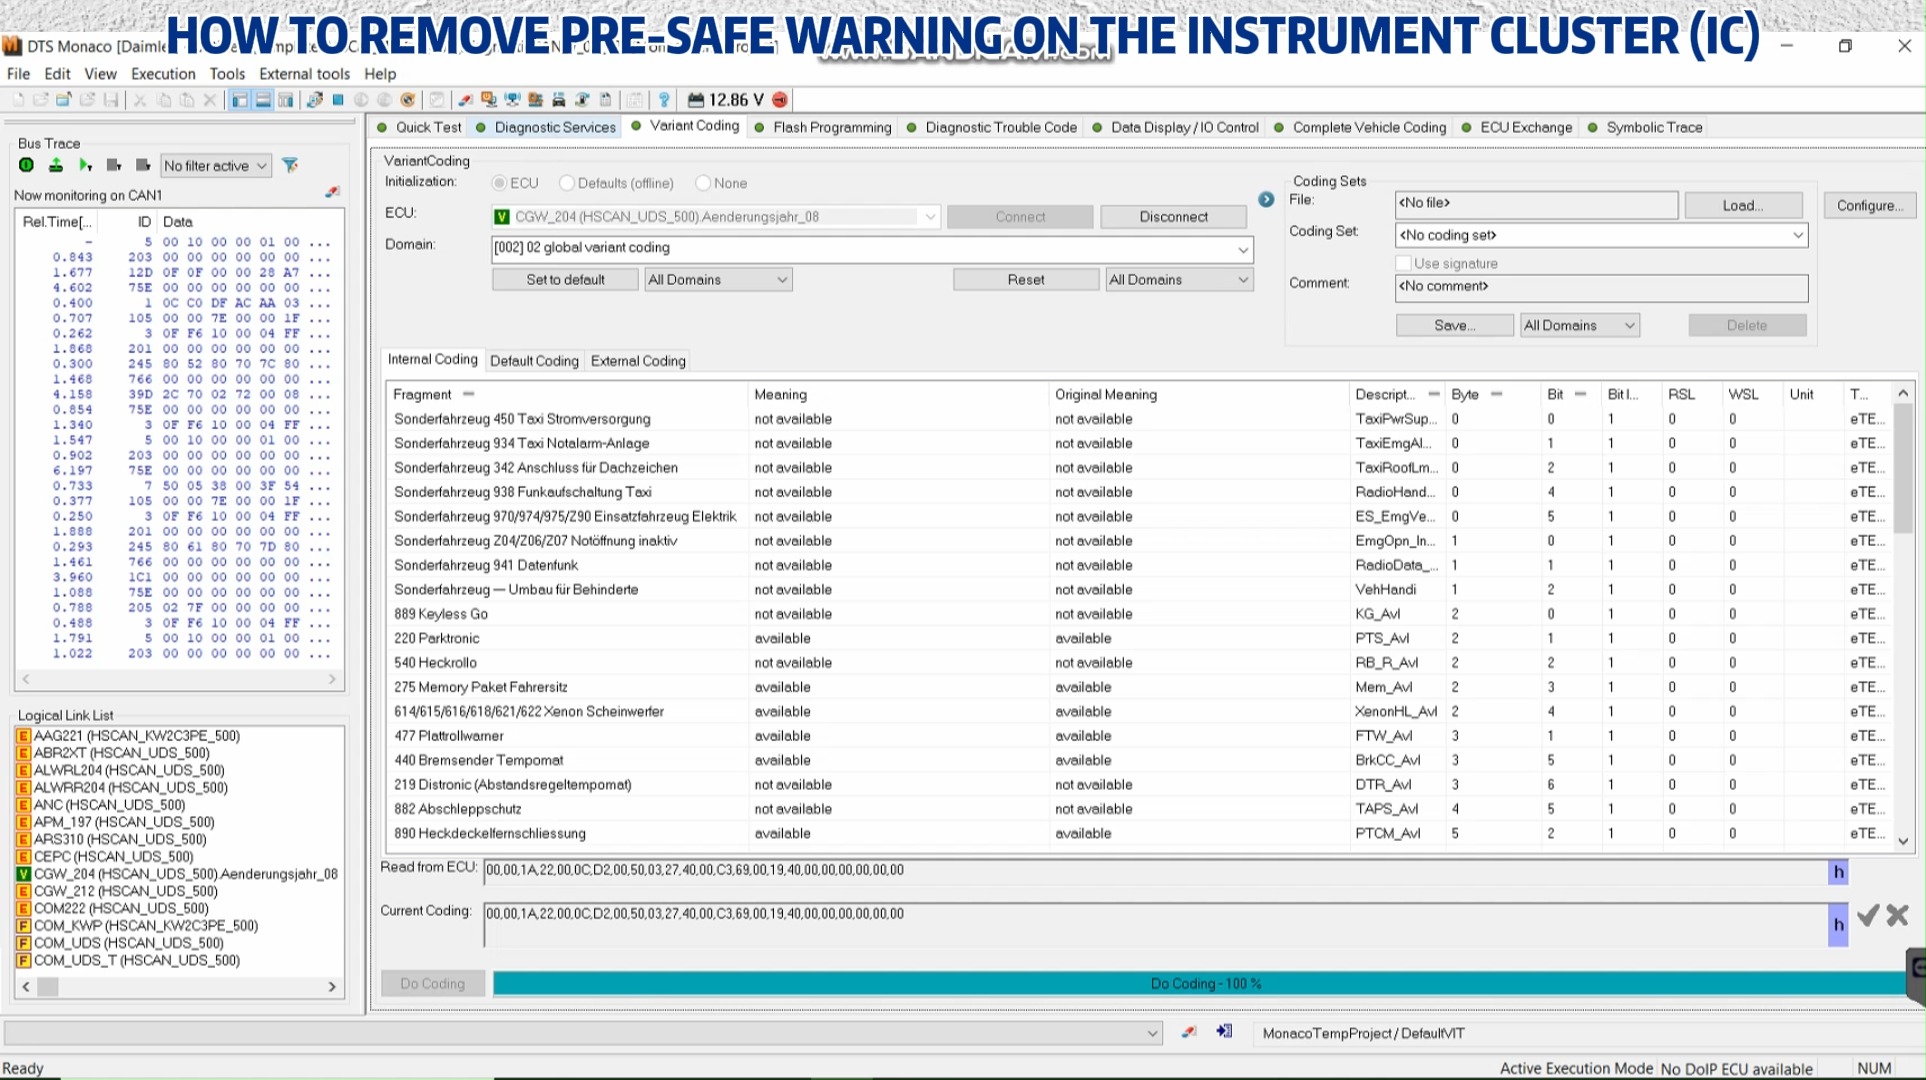The height and width of the screenshot is (1080, 1926).
Task: Click the coding table's vertical scrollbar
Action: 1903,618
